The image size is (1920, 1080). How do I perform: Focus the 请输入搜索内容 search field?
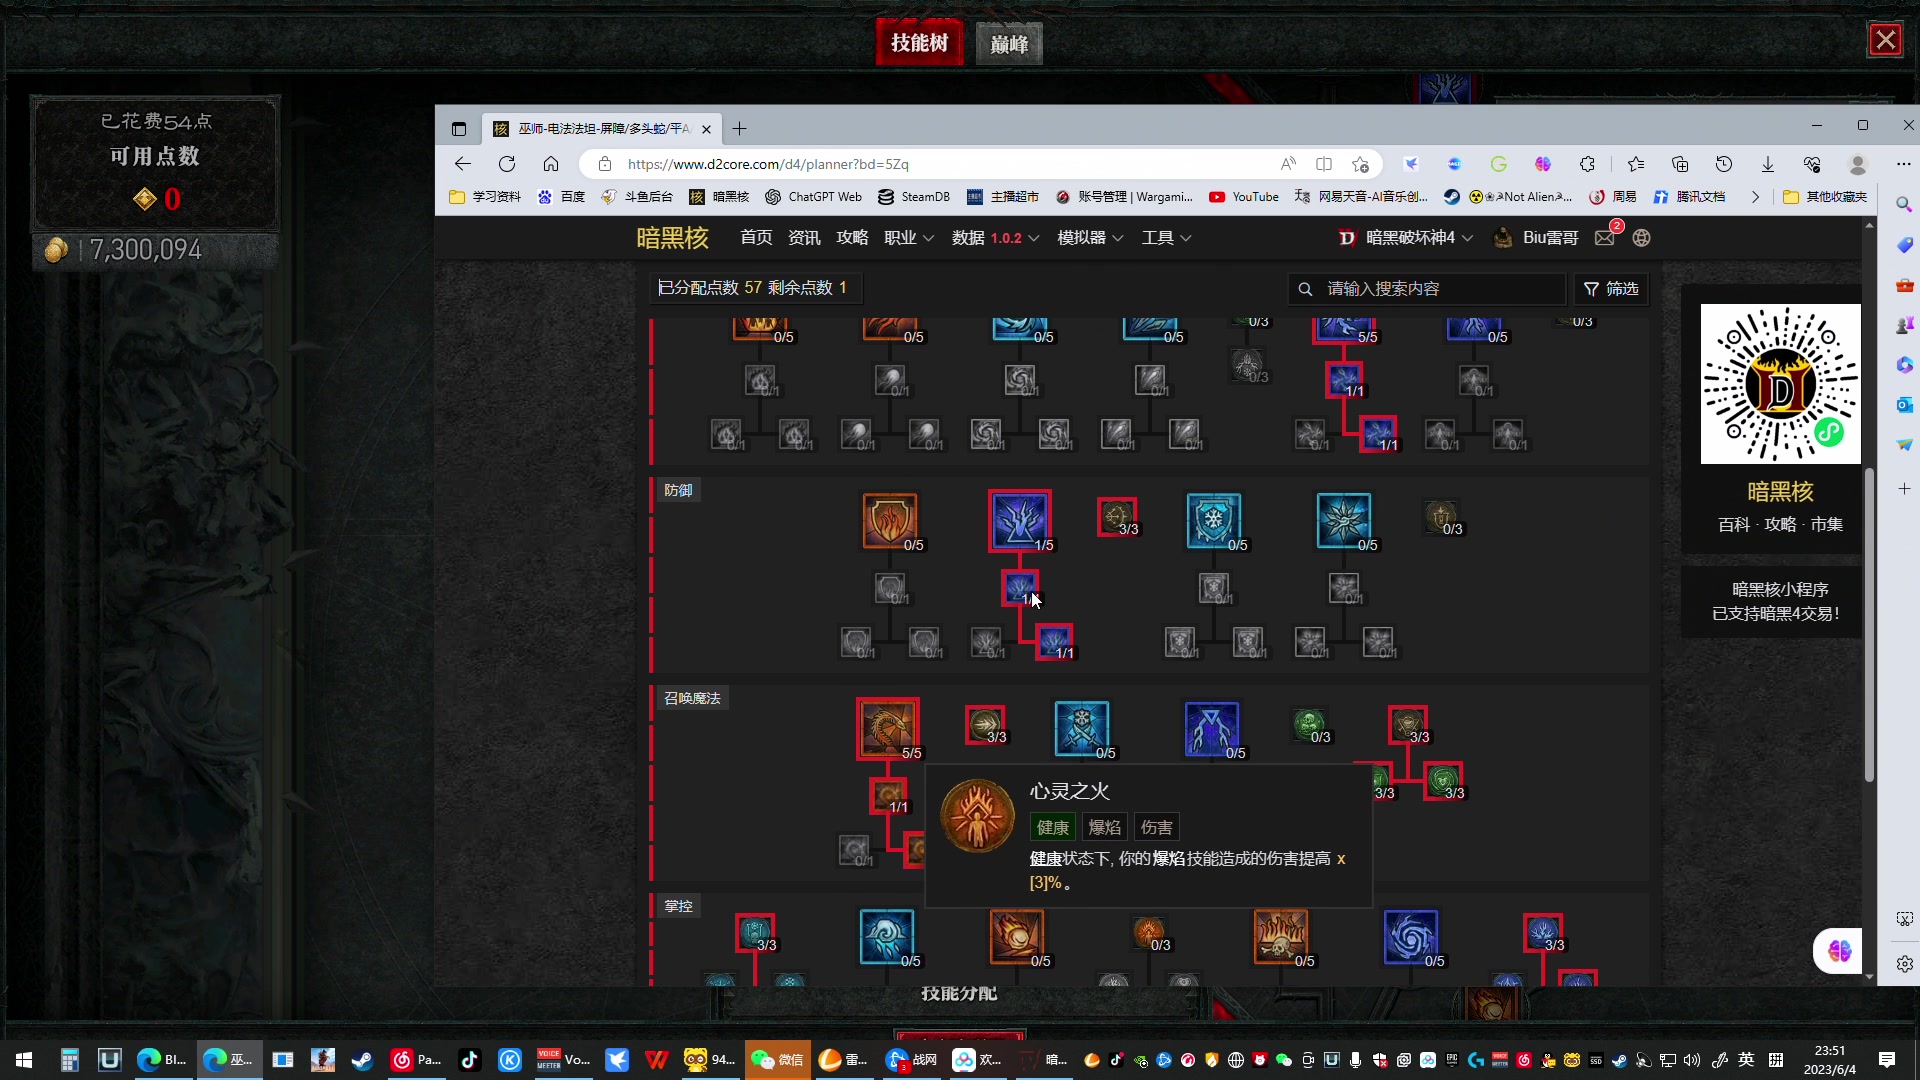pyautogui.click(x=1427, y=289)
